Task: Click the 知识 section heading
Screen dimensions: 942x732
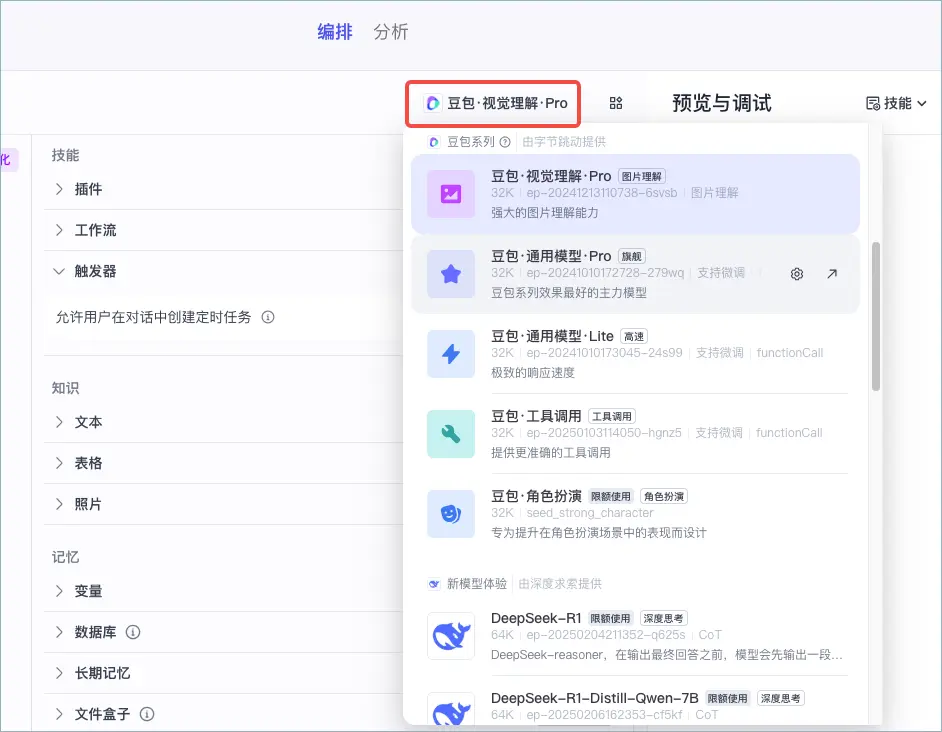Action: click(x=65, y=388)
